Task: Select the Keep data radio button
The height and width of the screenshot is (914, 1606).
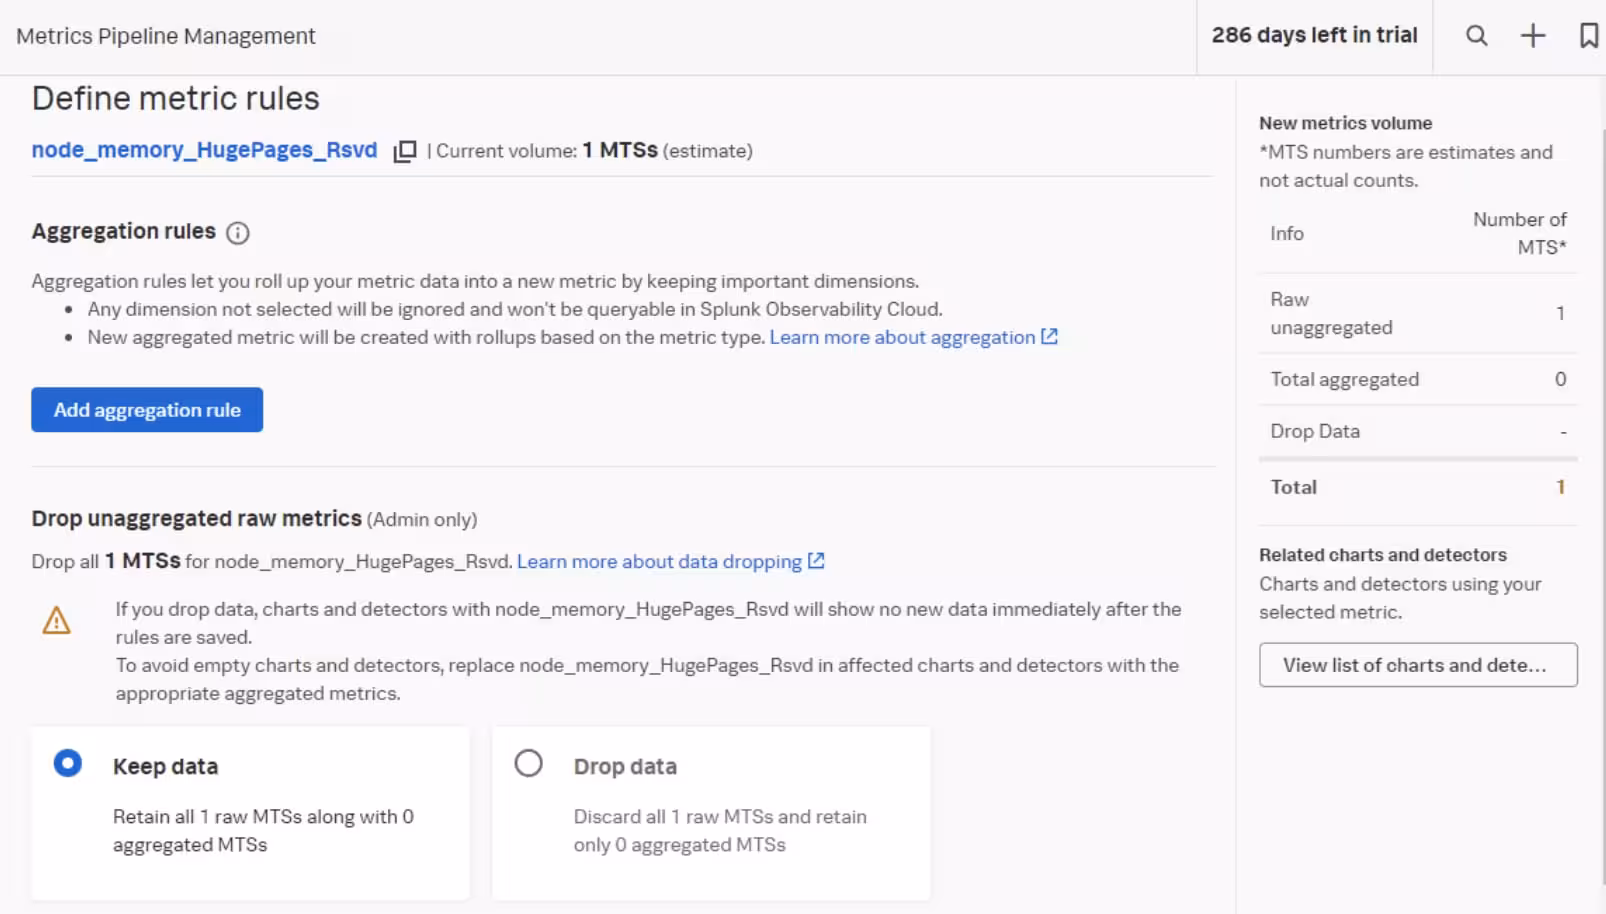Action: [68, 764]
